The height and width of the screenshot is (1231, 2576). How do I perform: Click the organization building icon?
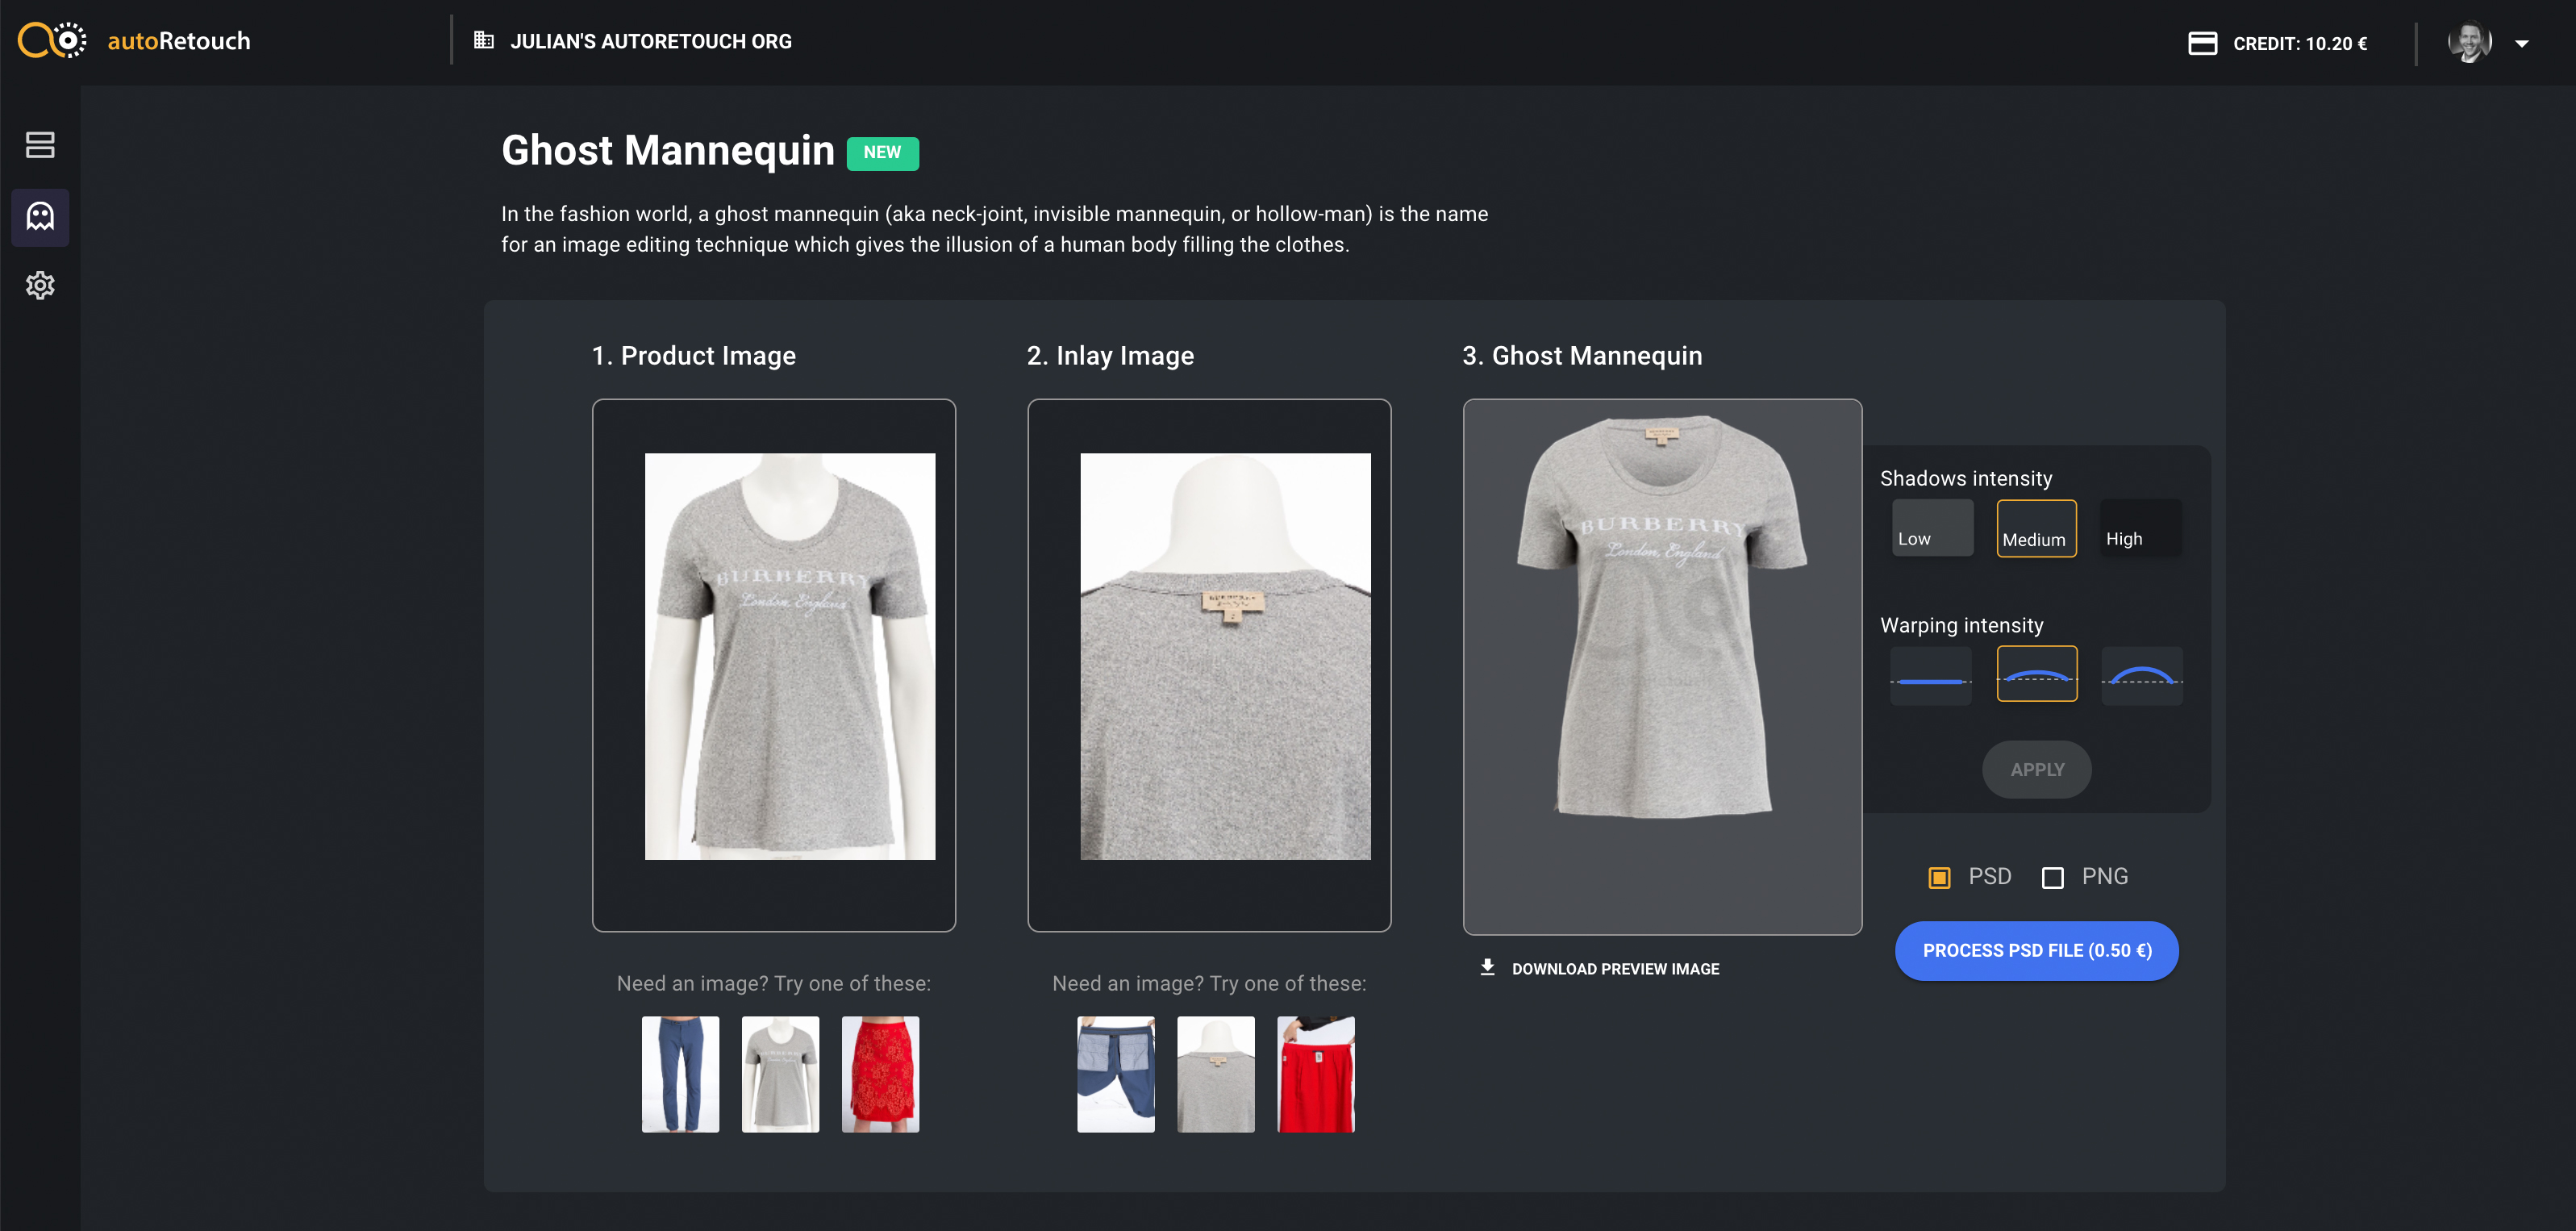tap(484, 41)
